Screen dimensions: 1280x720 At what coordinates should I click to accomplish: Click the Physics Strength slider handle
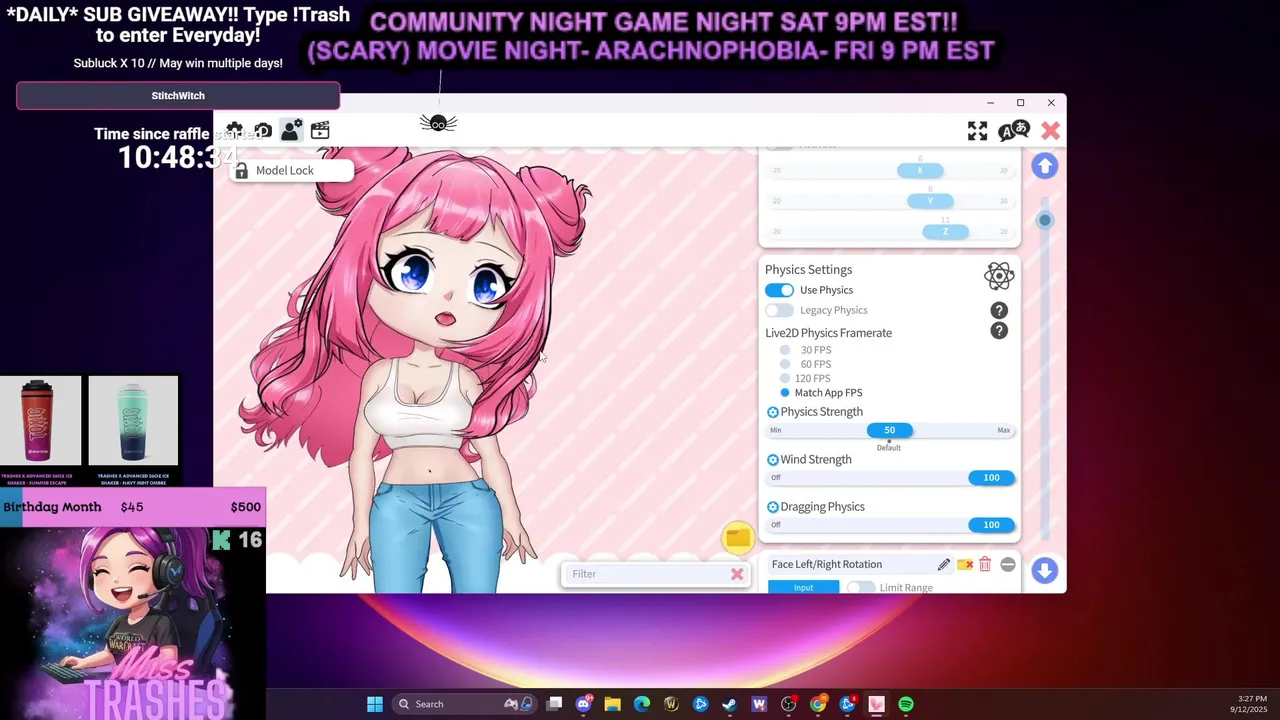click(x=889, y=430)
